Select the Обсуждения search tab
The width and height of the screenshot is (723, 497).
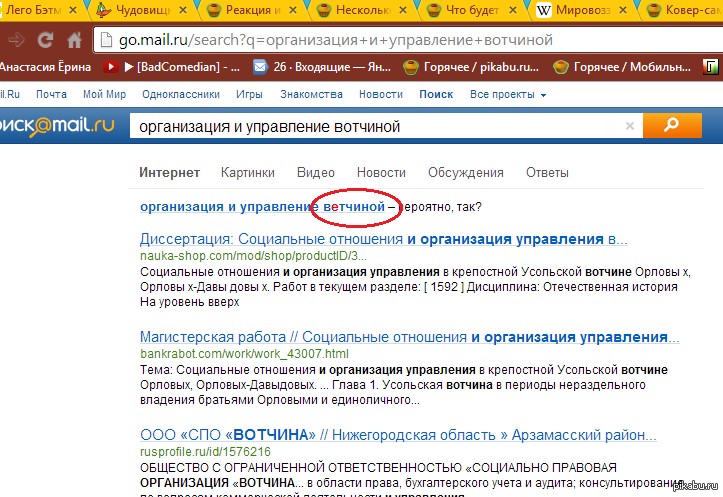tap(466, 173)
